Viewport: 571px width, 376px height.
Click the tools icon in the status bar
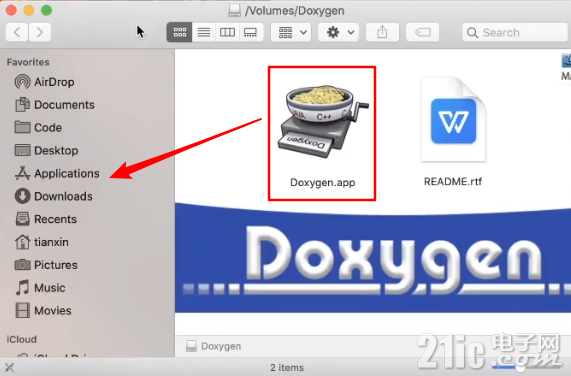coord(9,368)
